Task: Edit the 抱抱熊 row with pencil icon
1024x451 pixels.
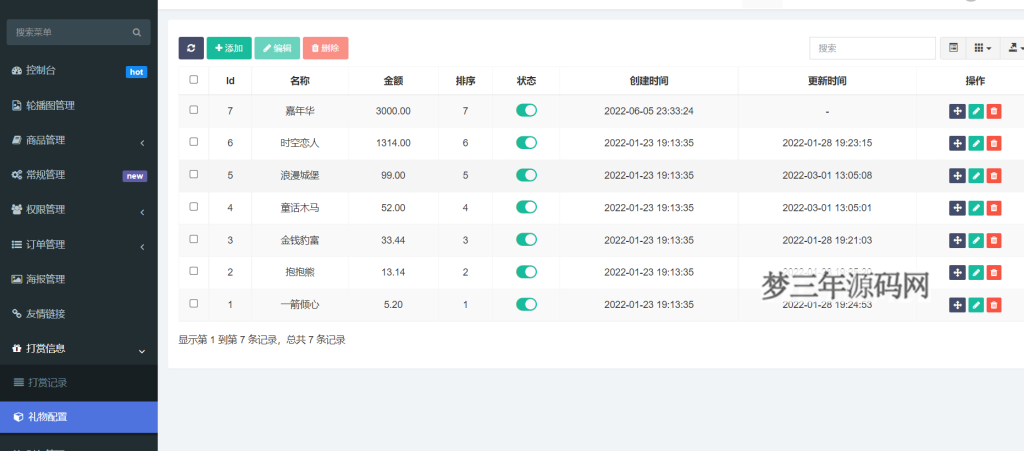Action: tap(976, 272)
